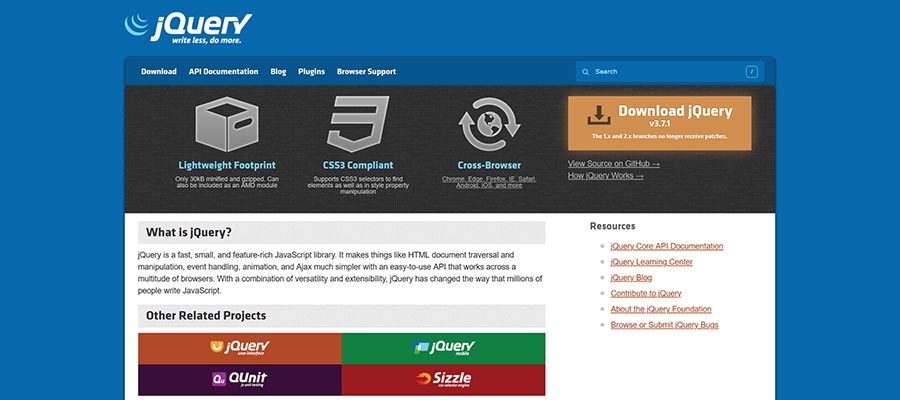Open jQuery Blog resource link
This screenshot has width=900, height=400.
coord(631,278)
